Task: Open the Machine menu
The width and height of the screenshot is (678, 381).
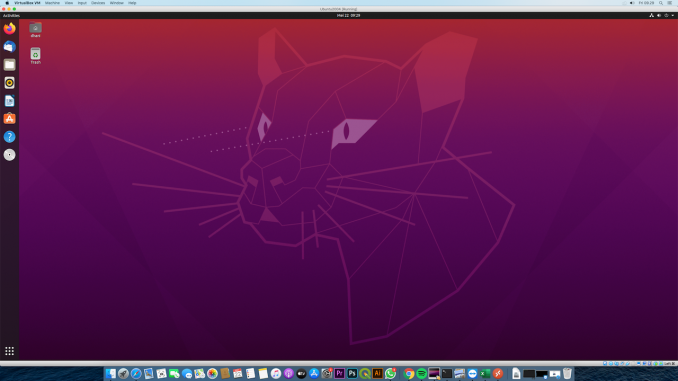Action: coord(52,3)
